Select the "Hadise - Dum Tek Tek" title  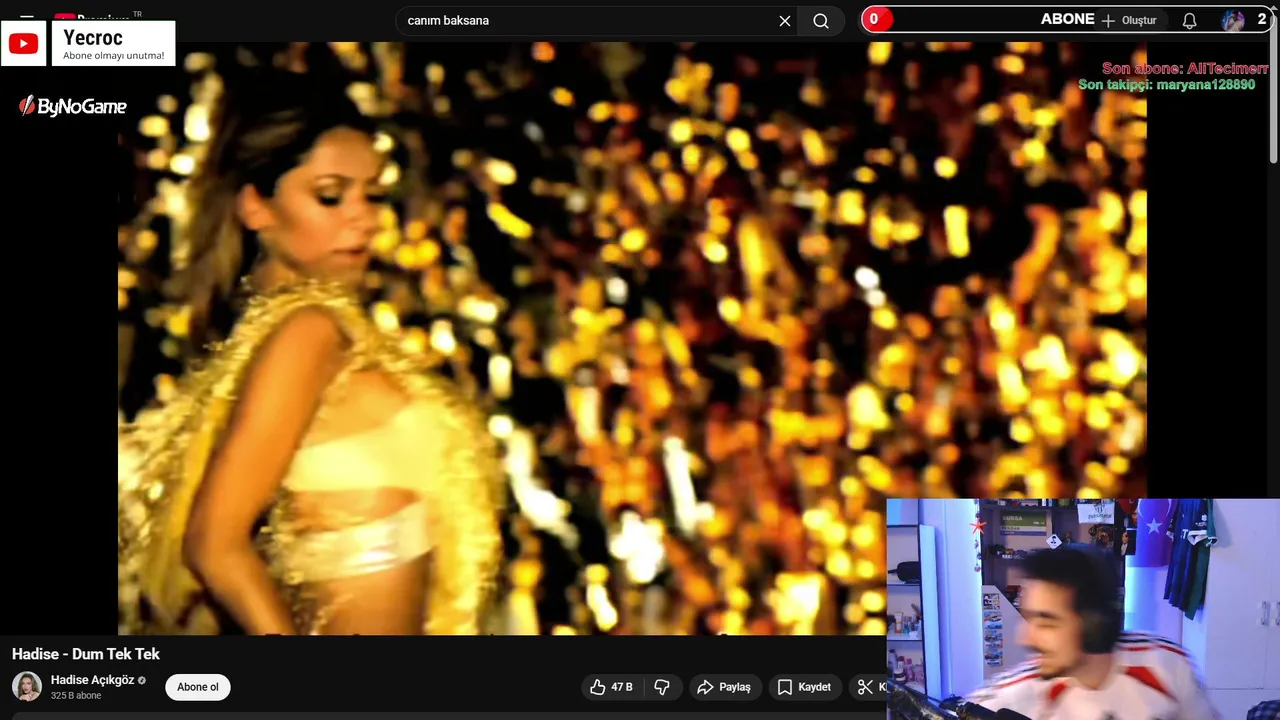point(86,654)
